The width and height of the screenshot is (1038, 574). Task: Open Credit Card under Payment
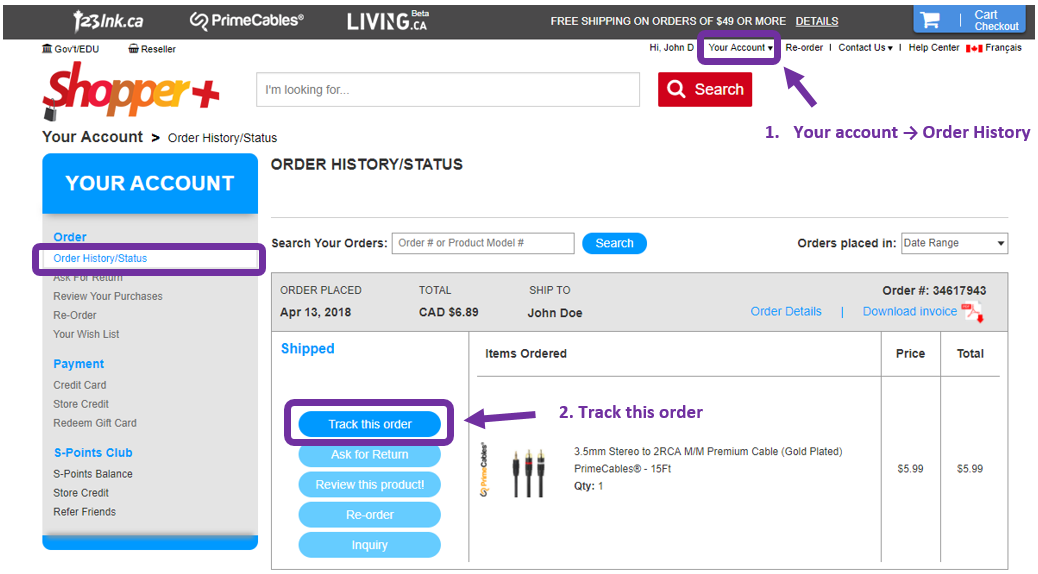pyautogui.click(x=79, y=385)
